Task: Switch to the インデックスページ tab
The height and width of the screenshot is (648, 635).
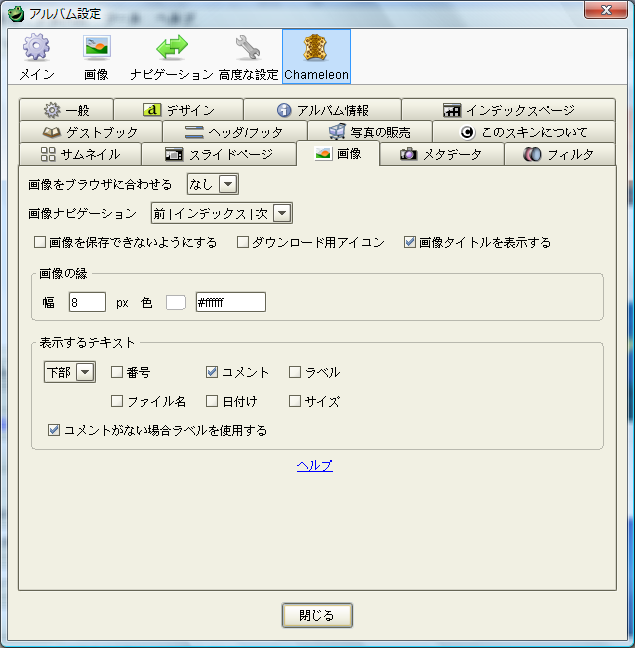Action: click(509, 110)
